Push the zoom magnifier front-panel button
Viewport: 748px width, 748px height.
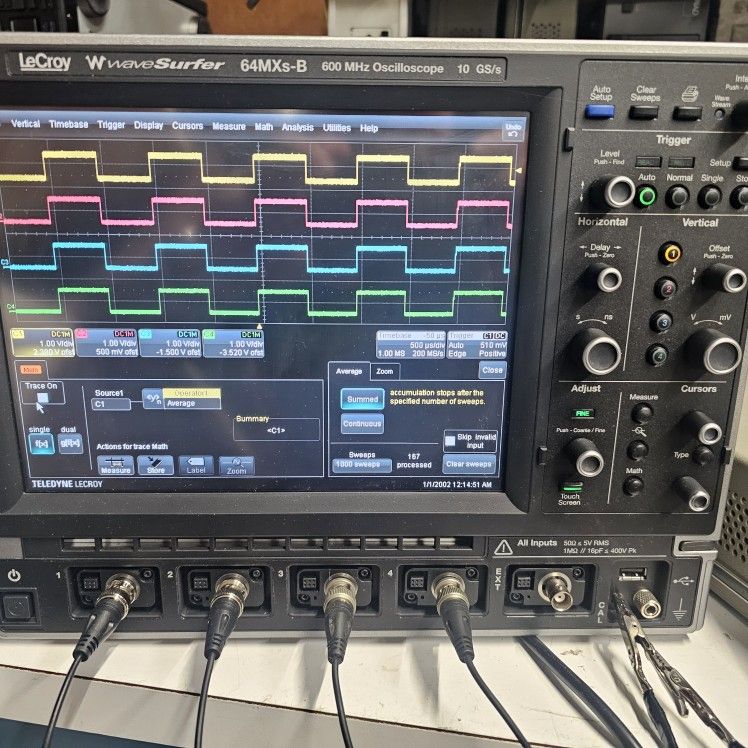637,450
